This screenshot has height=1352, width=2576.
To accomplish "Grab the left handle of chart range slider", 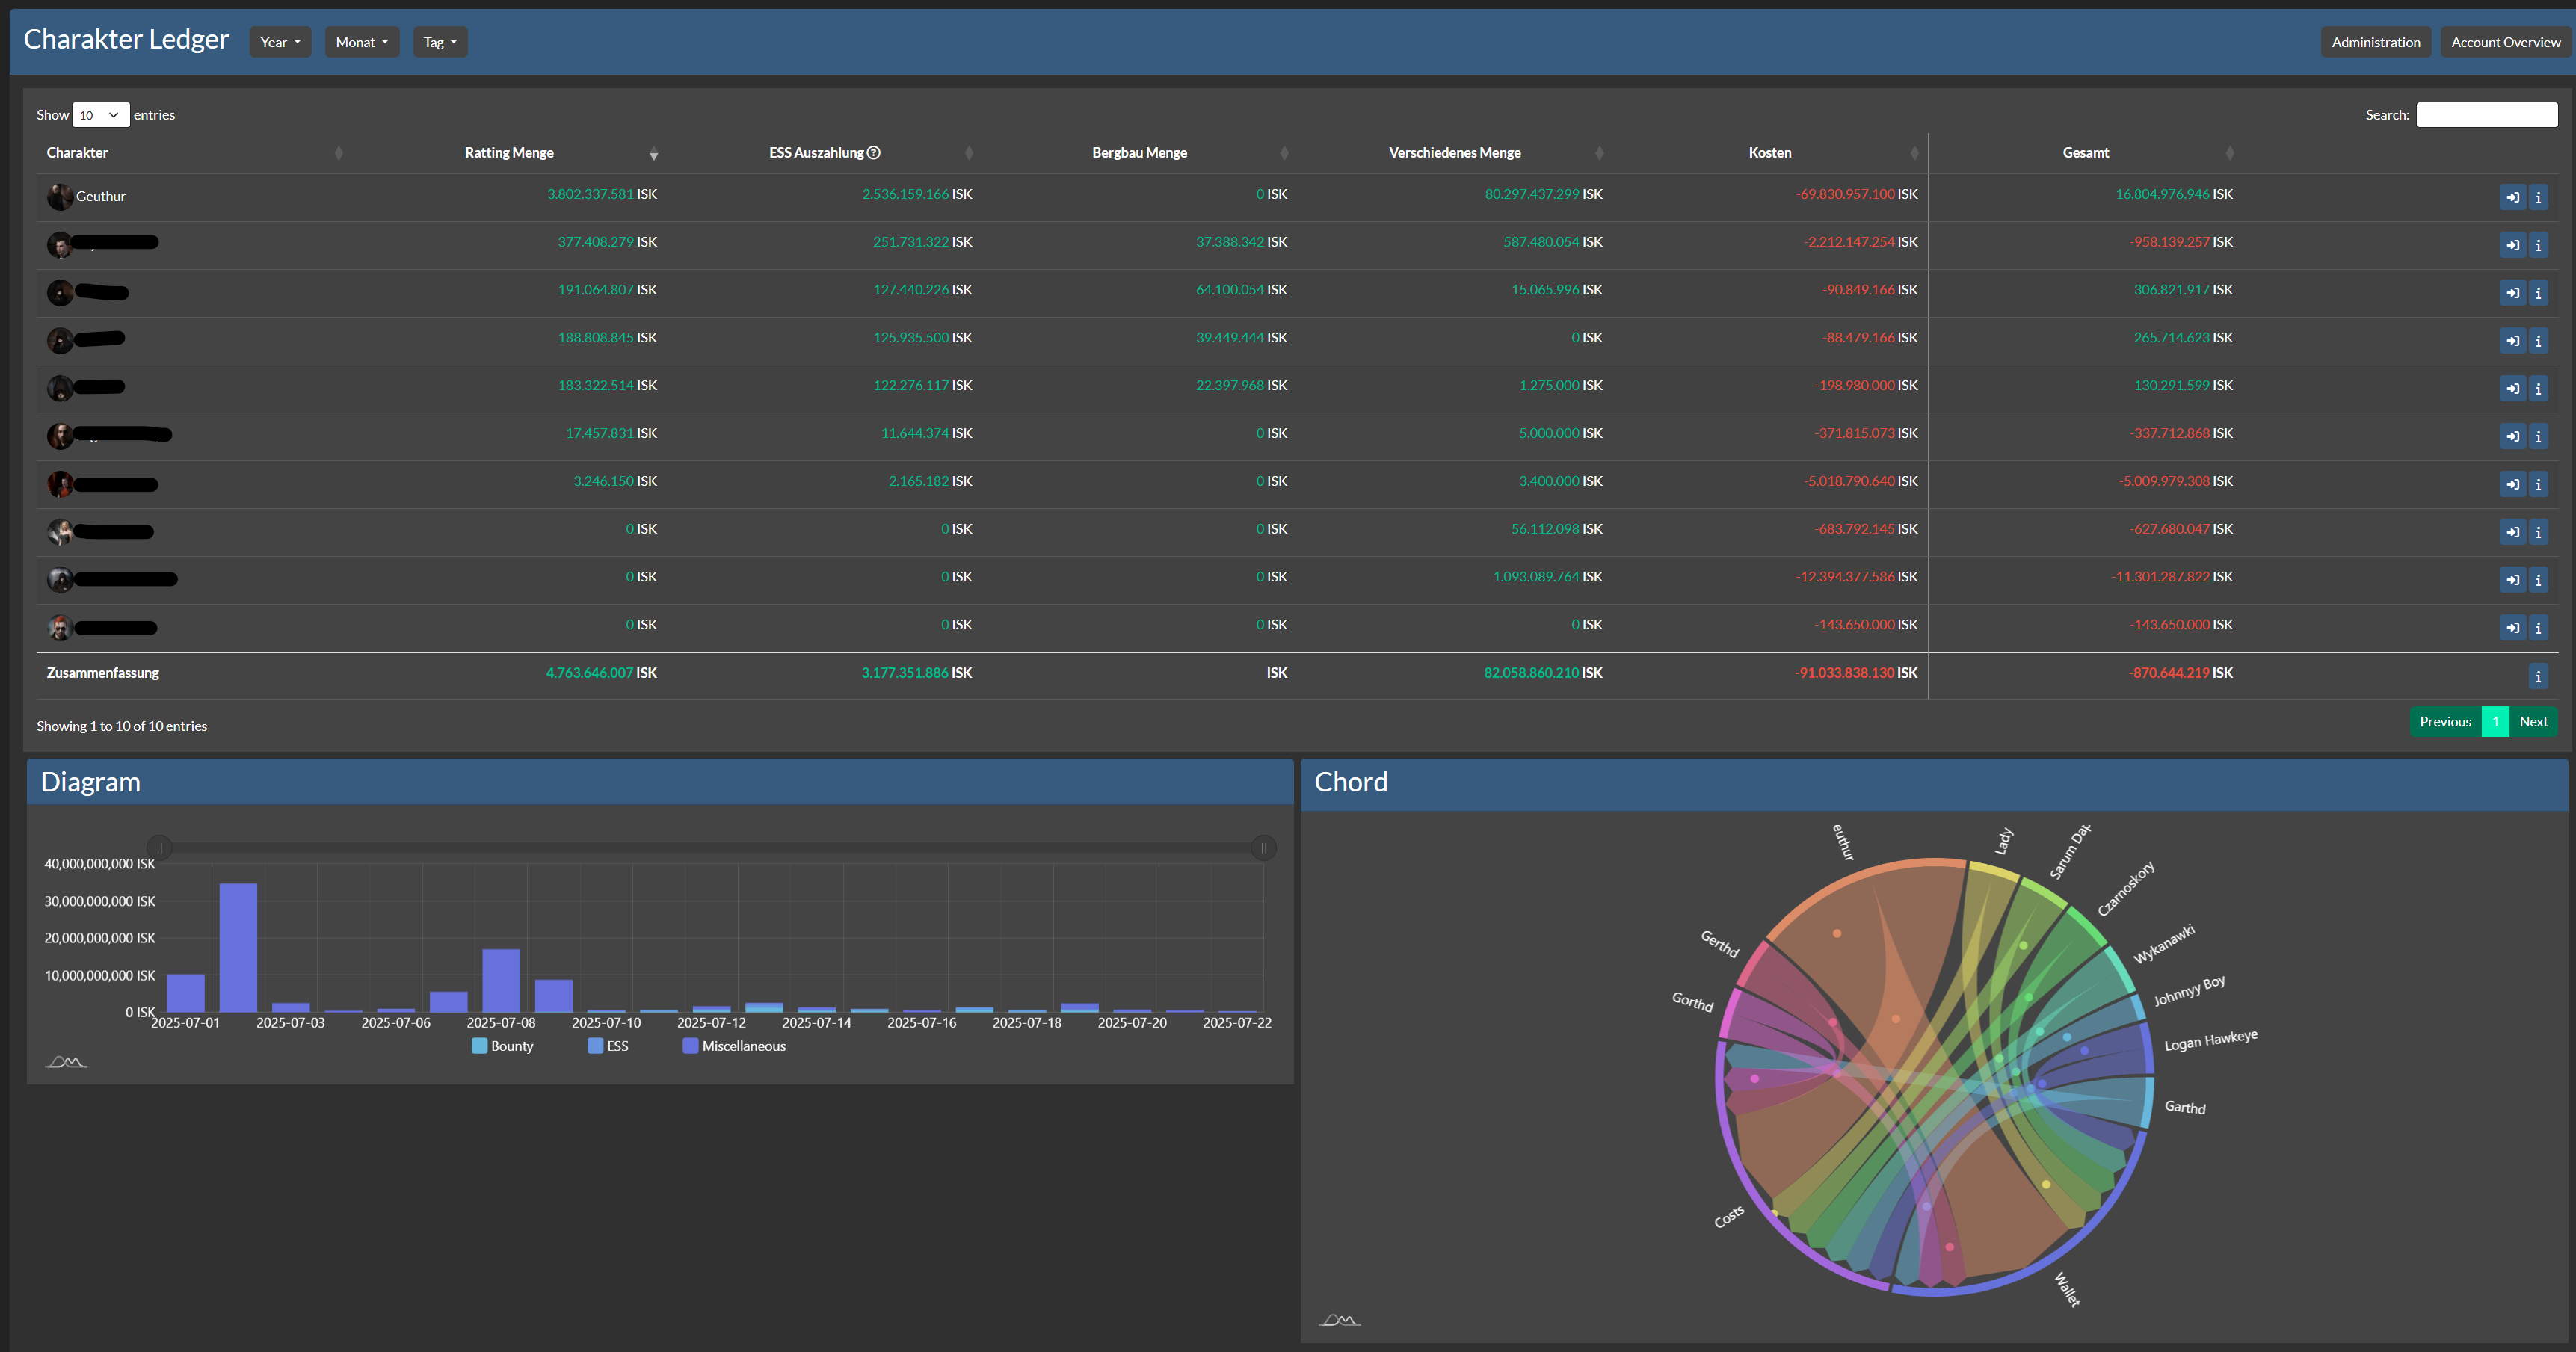I will [159, 848].
